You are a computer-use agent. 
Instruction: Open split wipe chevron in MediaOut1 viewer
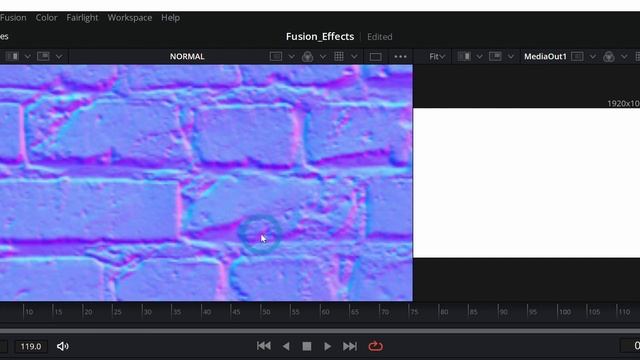pyautogui.click(x=480, y=56)
